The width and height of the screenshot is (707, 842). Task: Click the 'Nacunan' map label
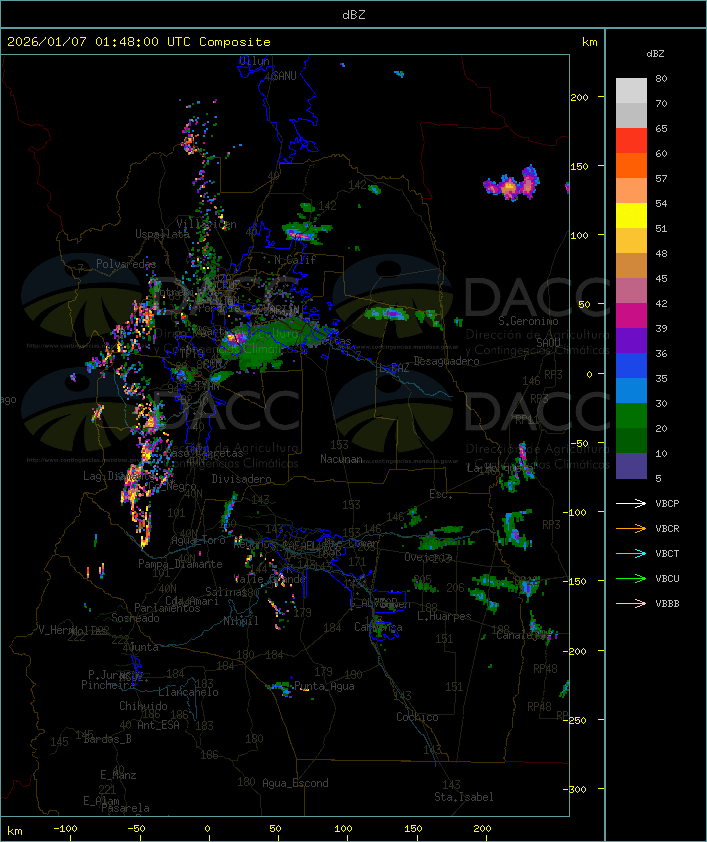click(x=341, y=459)
